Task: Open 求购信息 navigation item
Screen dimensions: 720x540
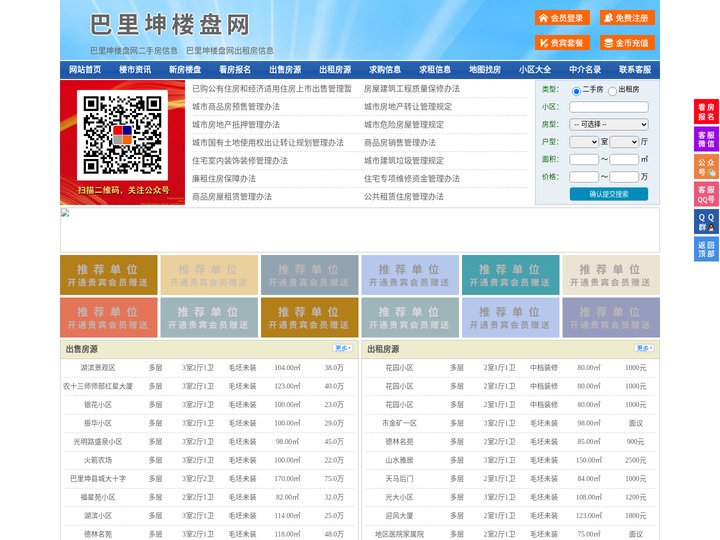Action: pyautogui.click(x=385, y=70)
